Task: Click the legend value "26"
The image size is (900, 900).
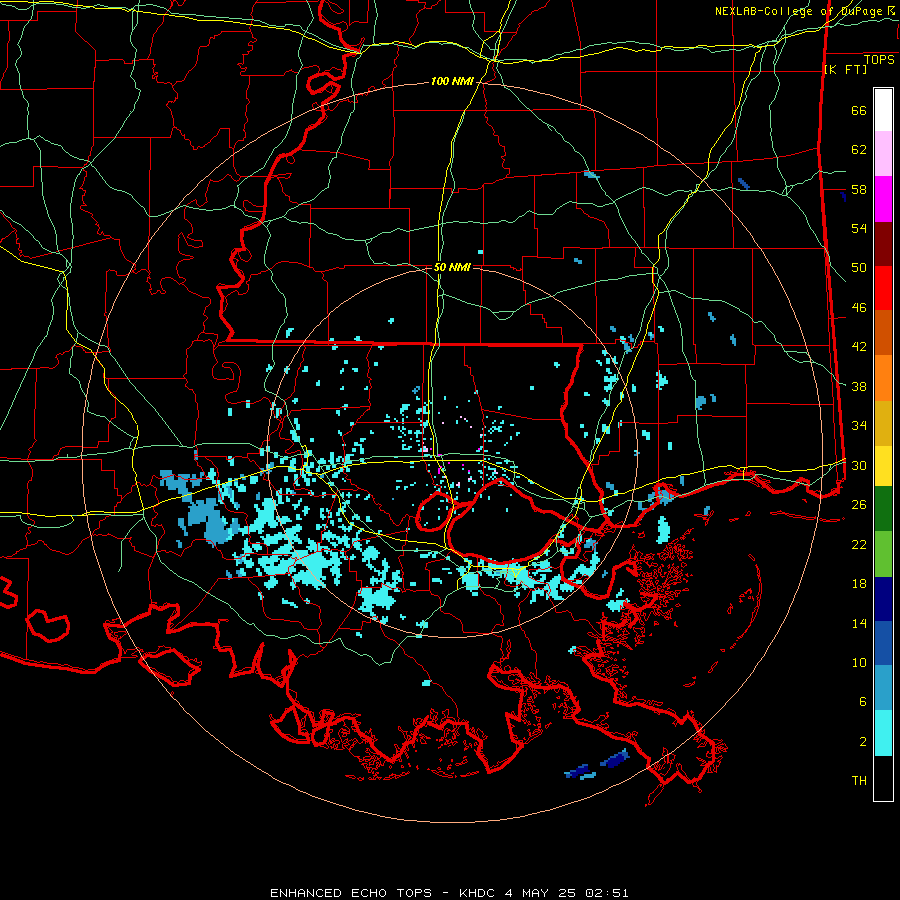Action: (x=859, y=505)
